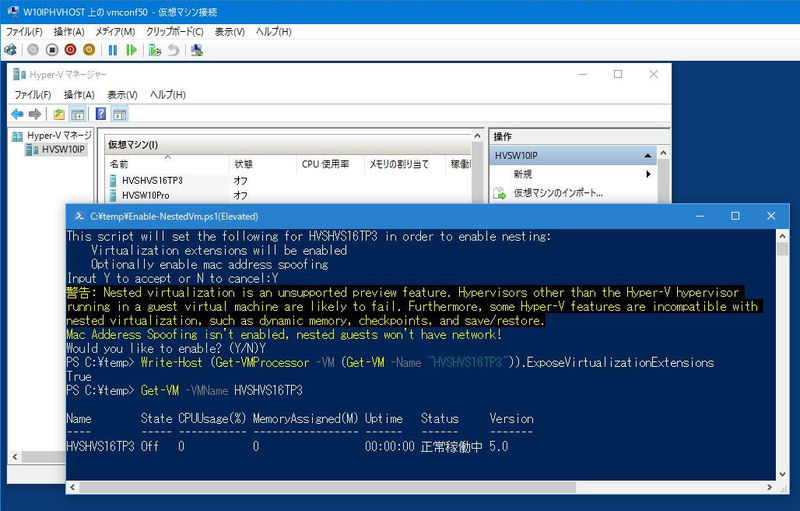Sort by メモリの割り当て column header
The image size is (800, 511).
click(x=404, y=164)
